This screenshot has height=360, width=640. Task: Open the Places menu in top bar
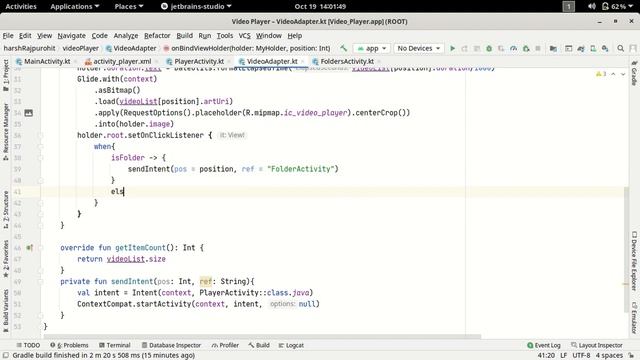(x=129, y=7)
